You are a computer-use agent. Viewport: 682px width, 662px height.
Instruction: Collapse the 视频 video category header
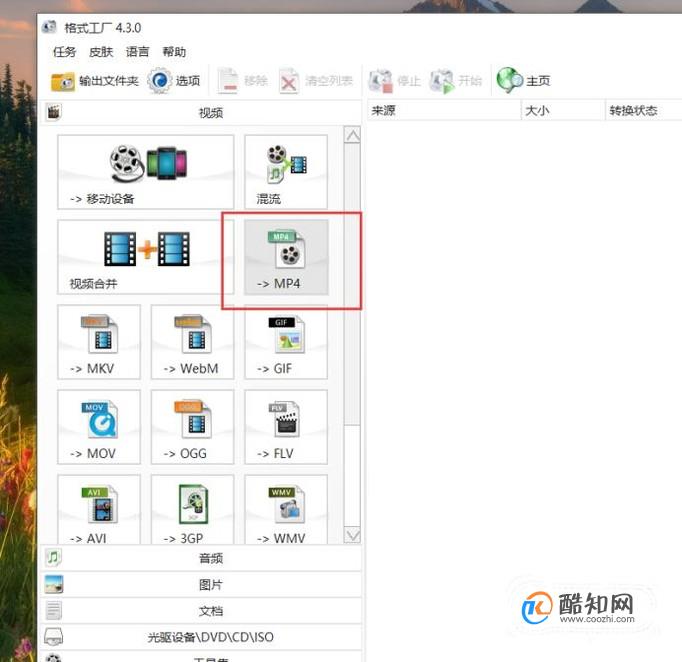click(x=201, y=113)
